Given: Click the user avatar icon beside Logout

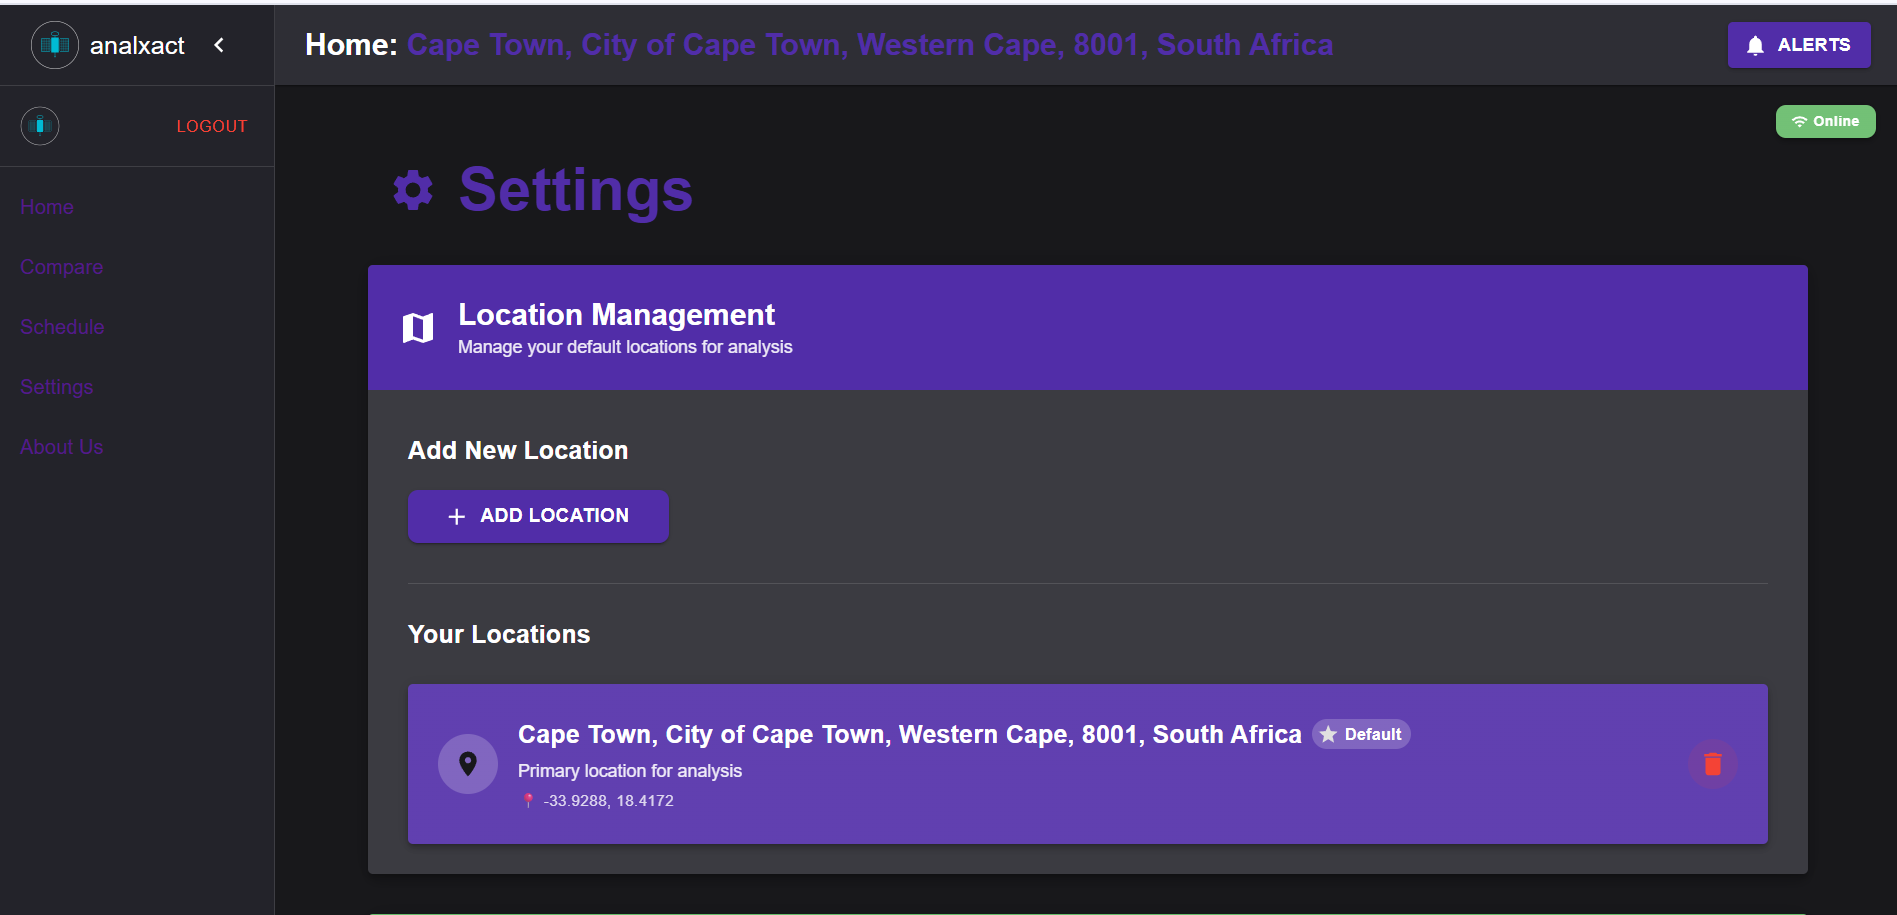Looking at the screenshot, I should coord(40,126).
